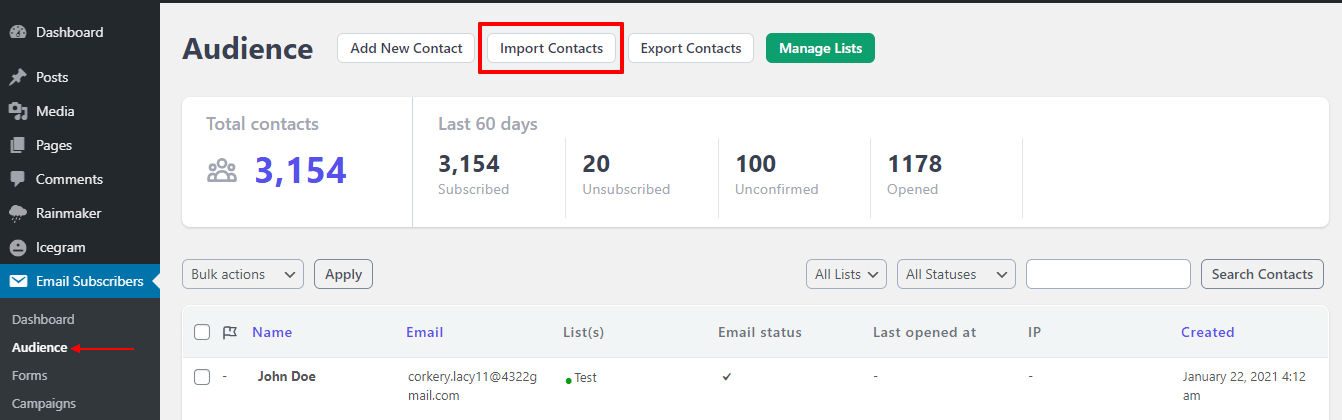The image size is (1342, 420).
Task: Toggle the select-all checkbox in table header
Action: pyautogui.click(x=202, y=332)
